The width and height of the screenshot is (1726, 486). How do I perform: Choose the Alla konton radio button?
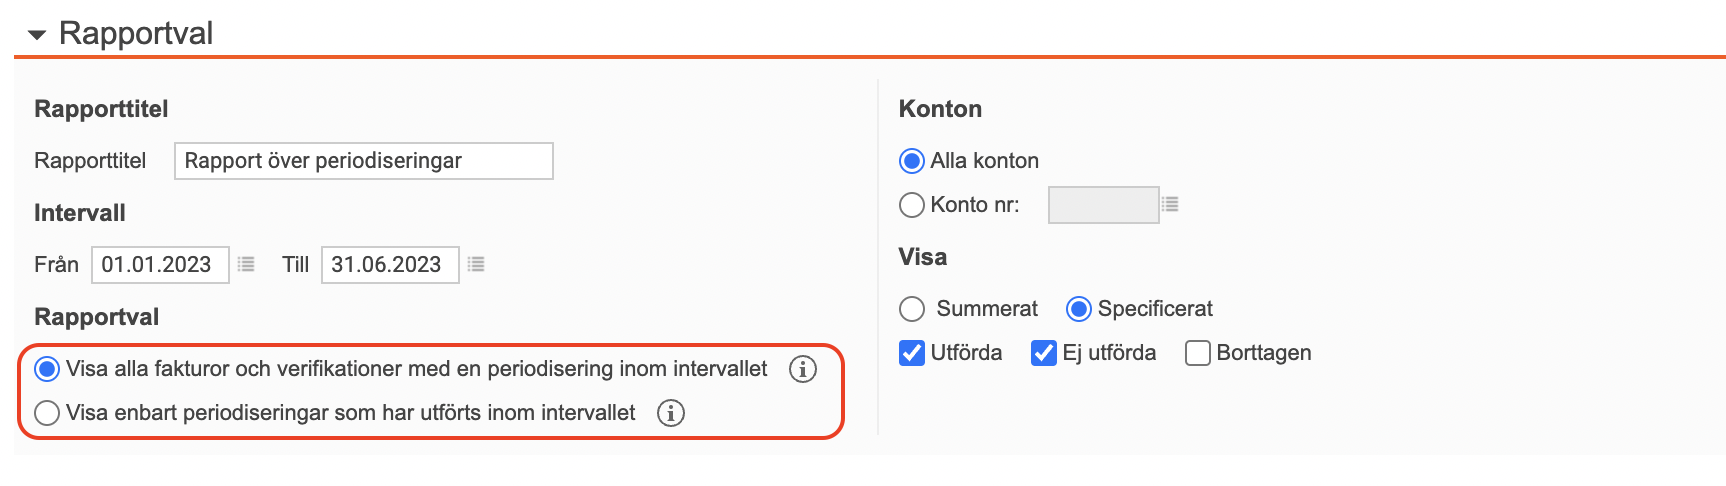coord(912,161)
